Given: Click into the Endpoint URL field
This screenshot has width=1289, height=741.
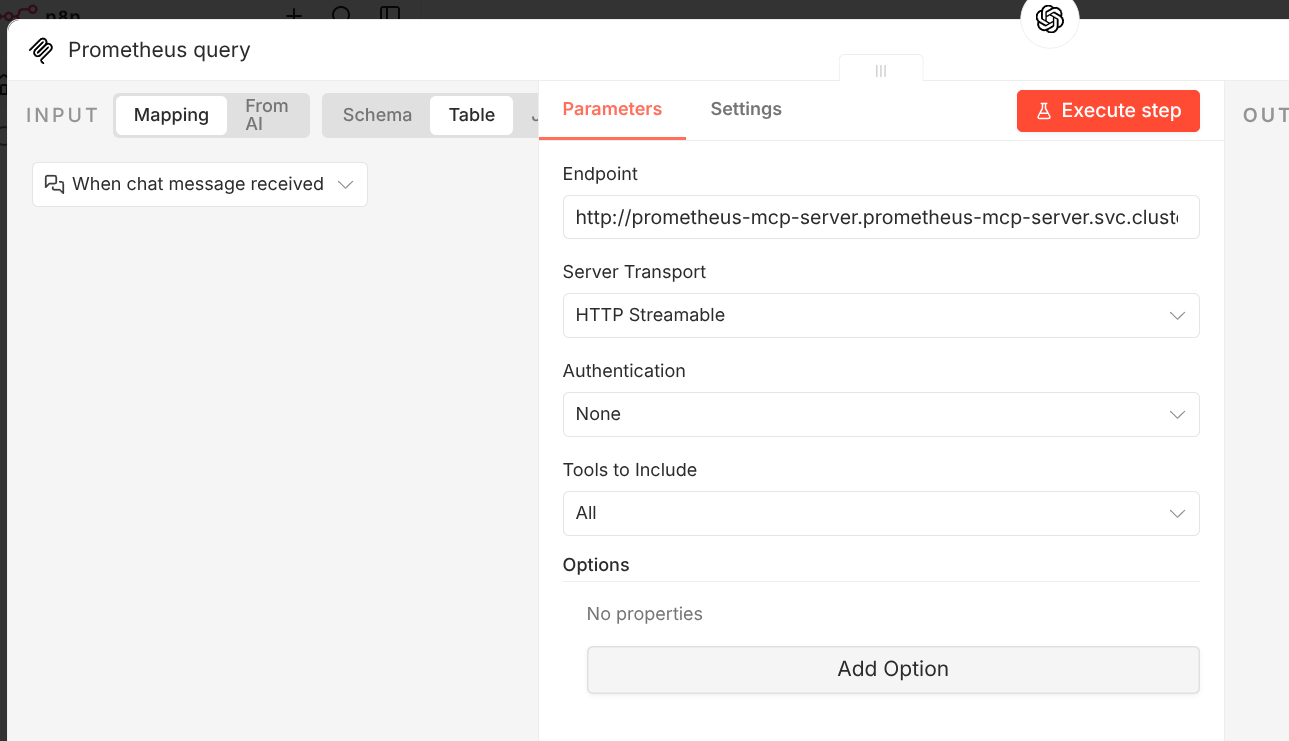Looking at the screenshot, I should tap(880, 217).
